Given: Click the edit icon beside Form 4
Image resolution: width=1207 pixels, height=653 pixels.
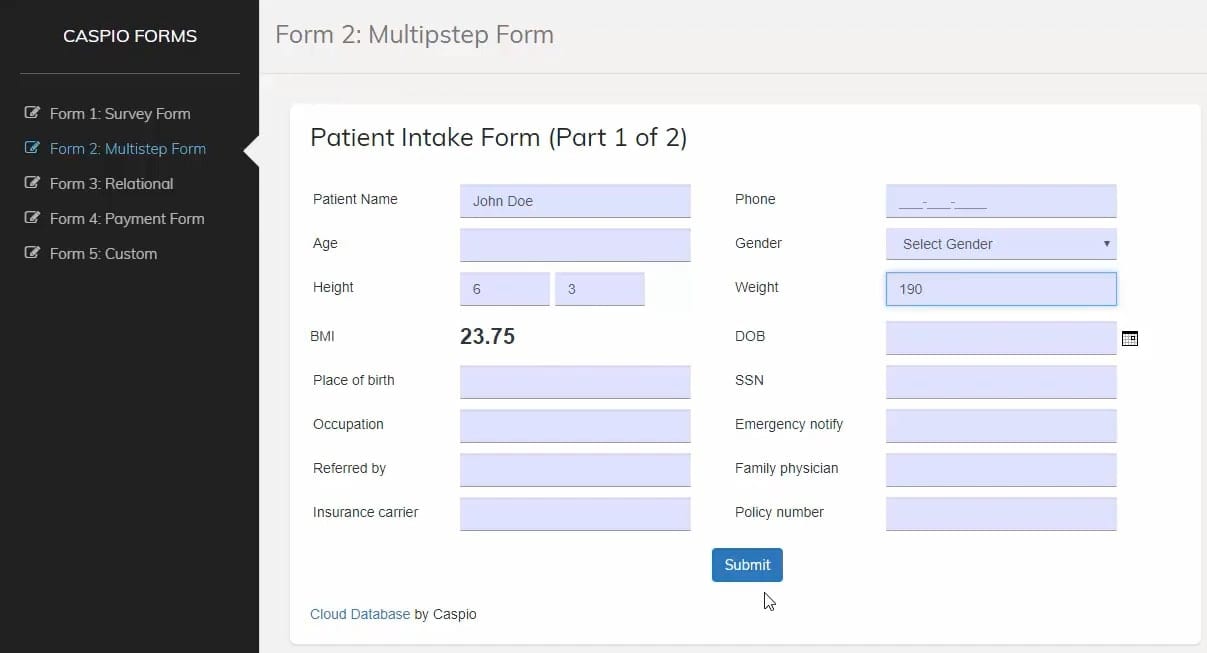Looking at the screenshot, I should click(32, 218).
